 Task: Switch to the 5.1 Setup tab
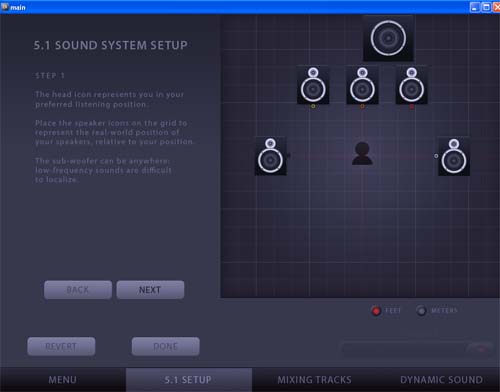189,380
